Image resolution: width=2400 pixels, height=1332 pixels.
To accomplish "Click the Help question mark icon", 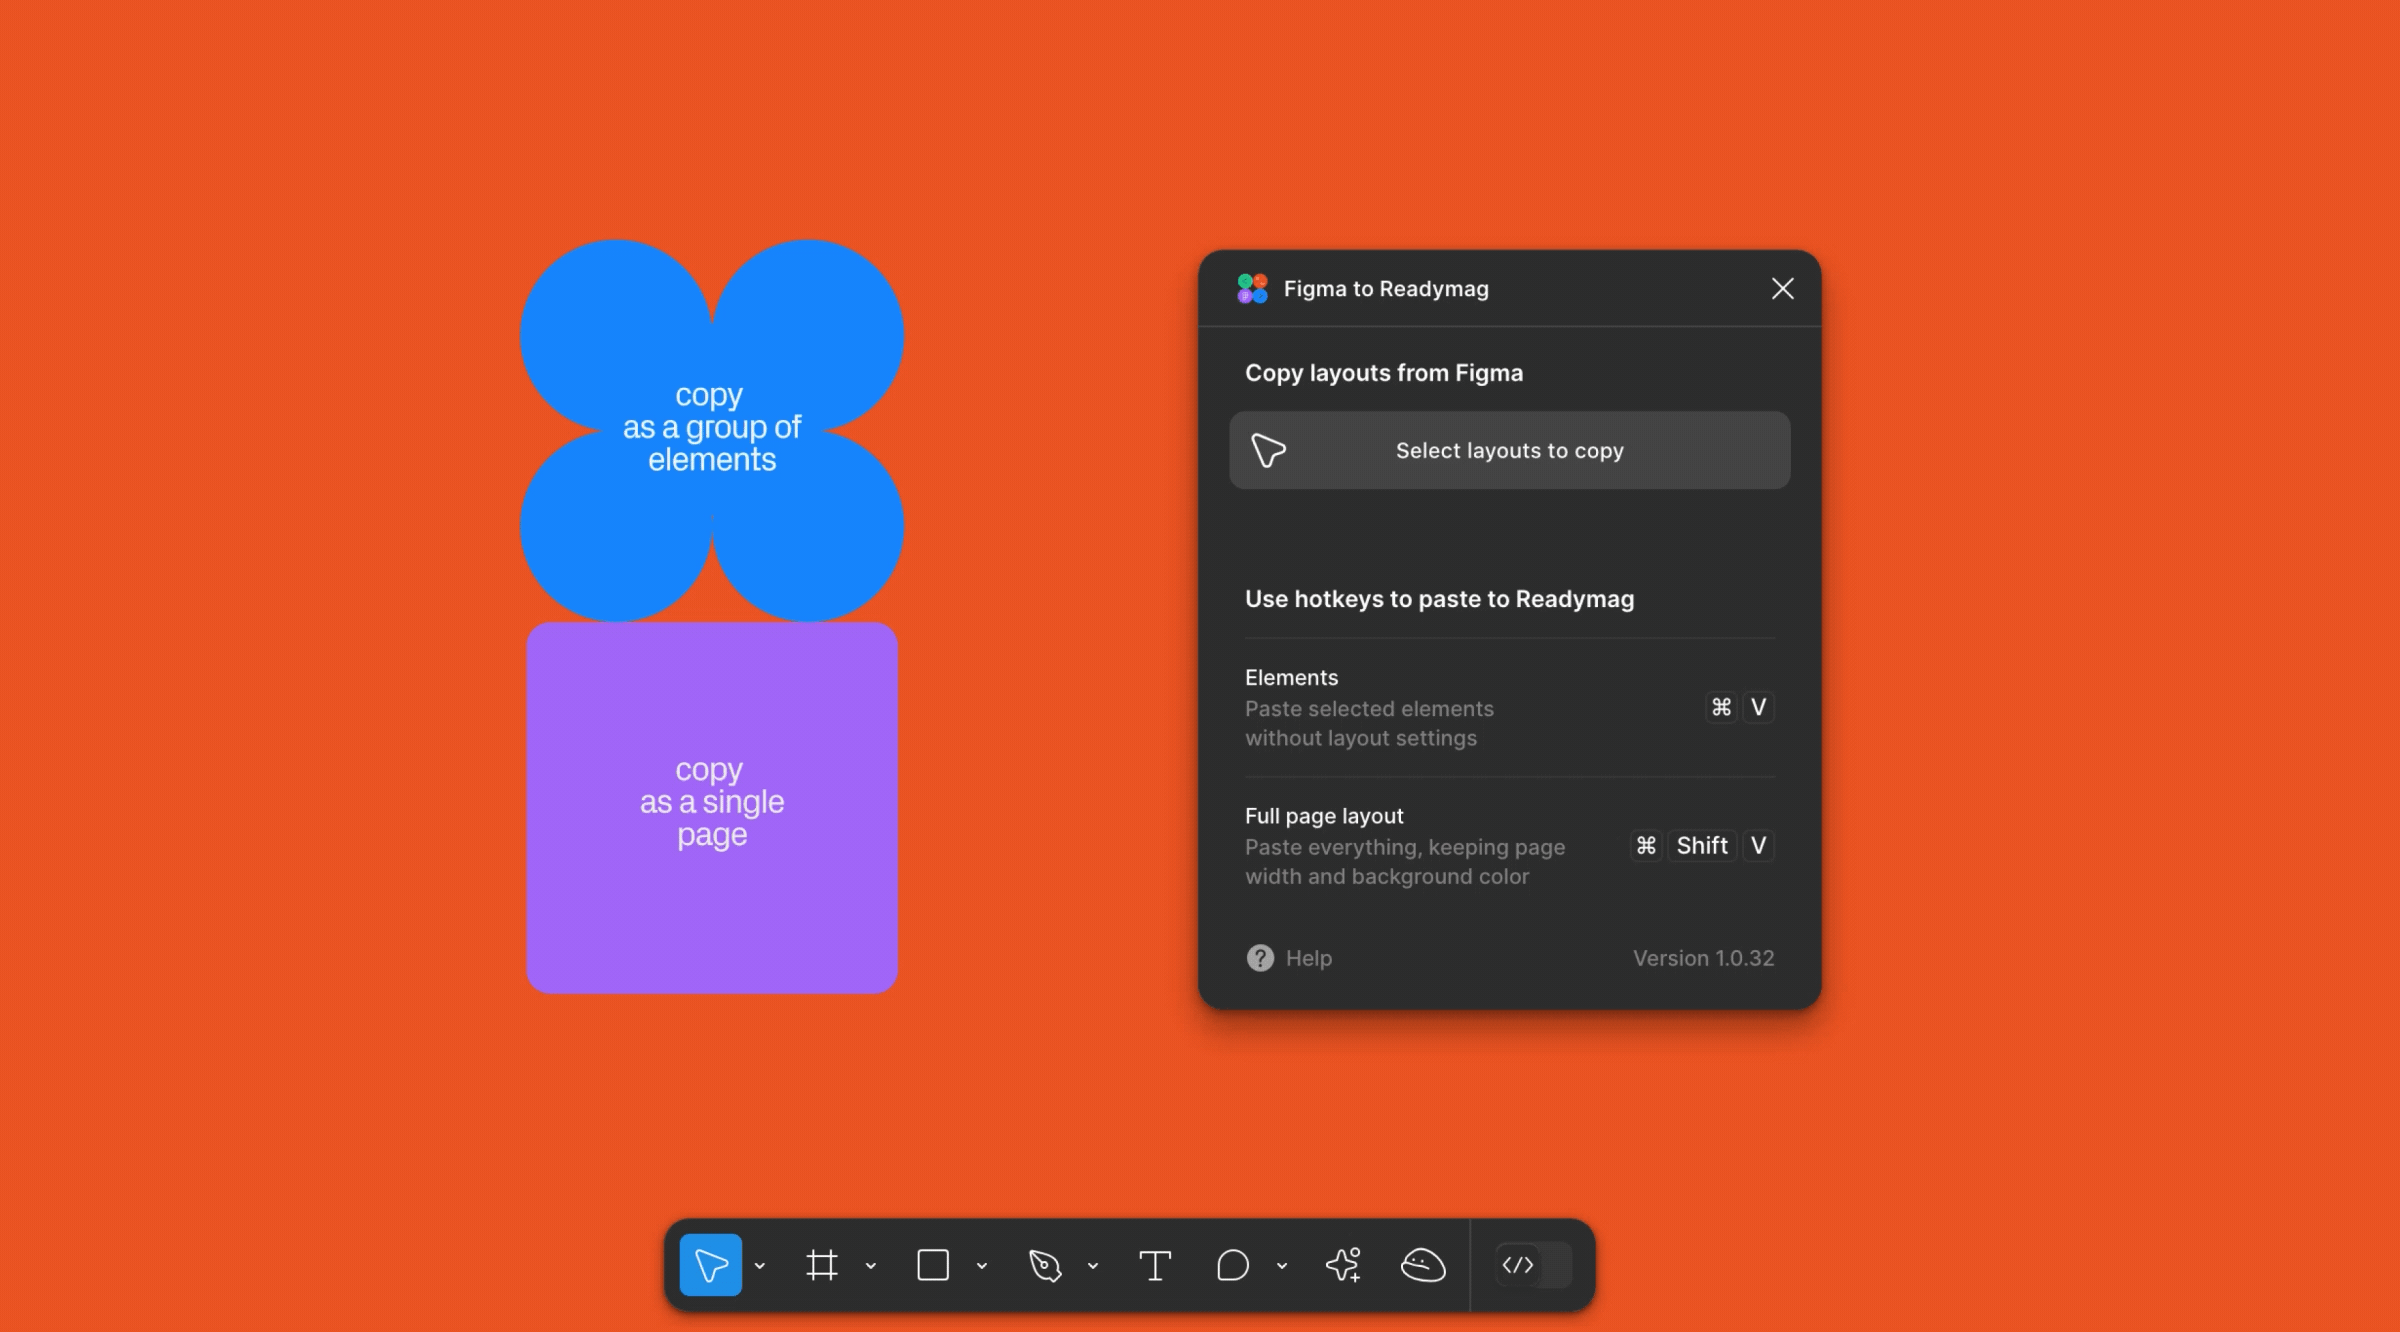I will [x=1260, y=958].
